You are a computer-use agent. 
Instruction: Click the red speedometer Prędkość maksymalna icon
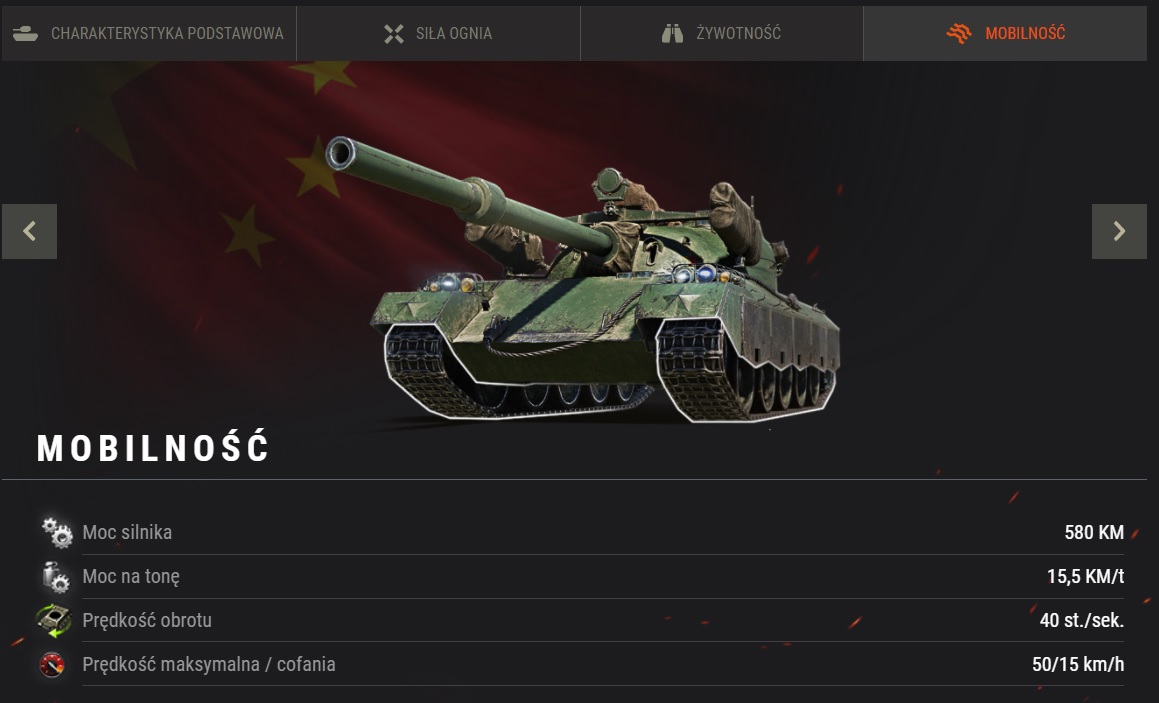click(52, 665)
